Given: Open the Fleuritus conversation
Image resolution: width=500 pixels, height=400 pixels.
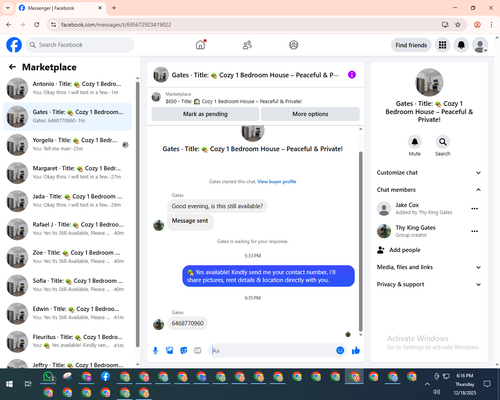Looking at the screenshot, I should tap(68, 342).
